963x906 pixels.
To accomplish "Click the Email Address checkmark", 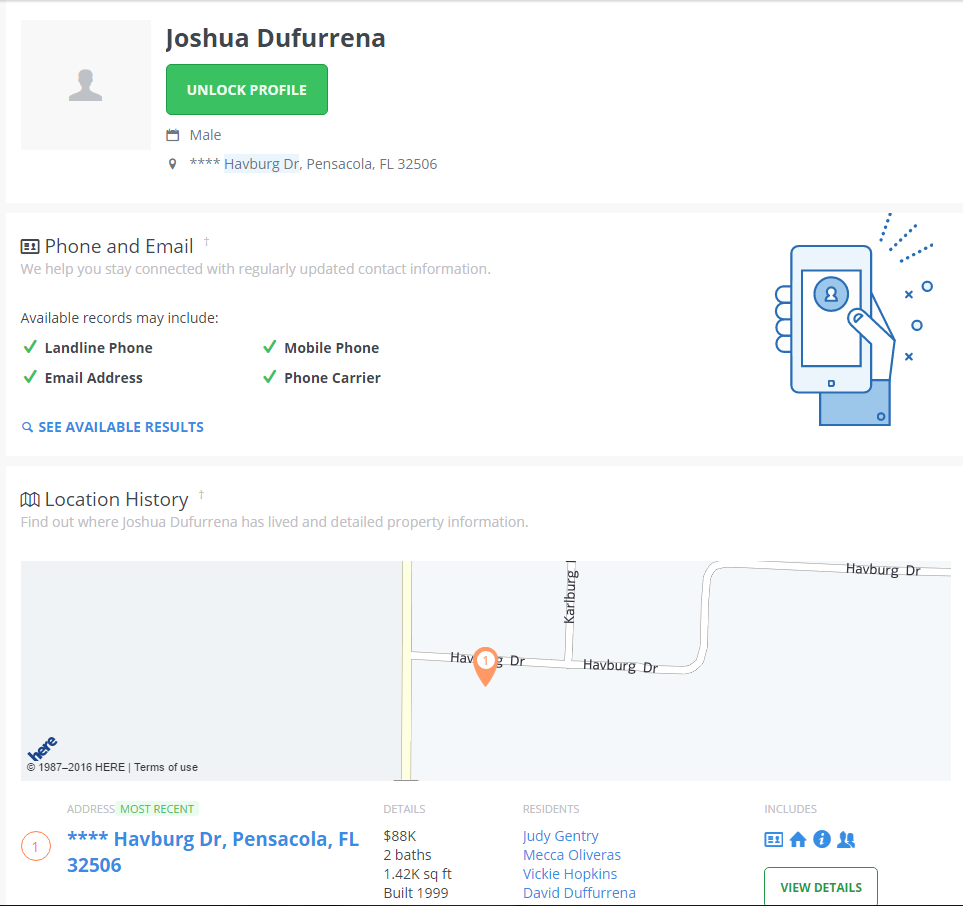I will pos(30,377).
